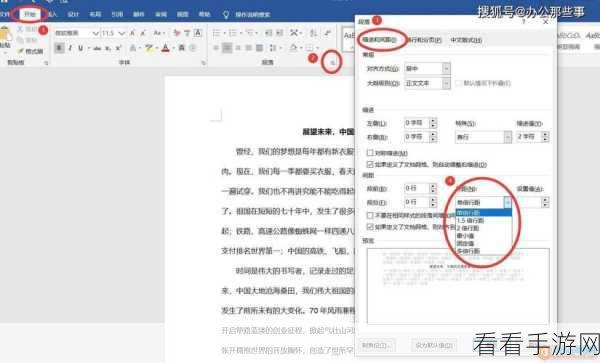Click the Bullets list icon
The width and height of the screenshot is (600, 363).
click(217, 33)
